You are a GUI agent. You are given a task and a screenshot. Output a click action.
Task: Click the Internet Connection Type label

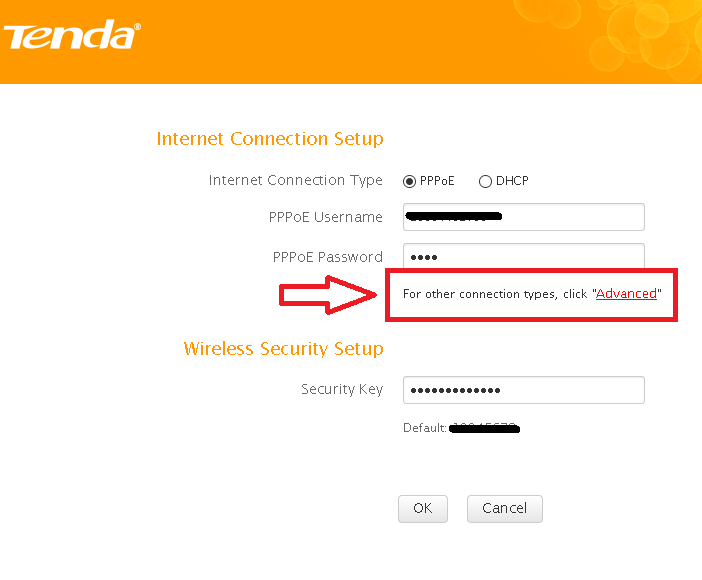point(295,181)
